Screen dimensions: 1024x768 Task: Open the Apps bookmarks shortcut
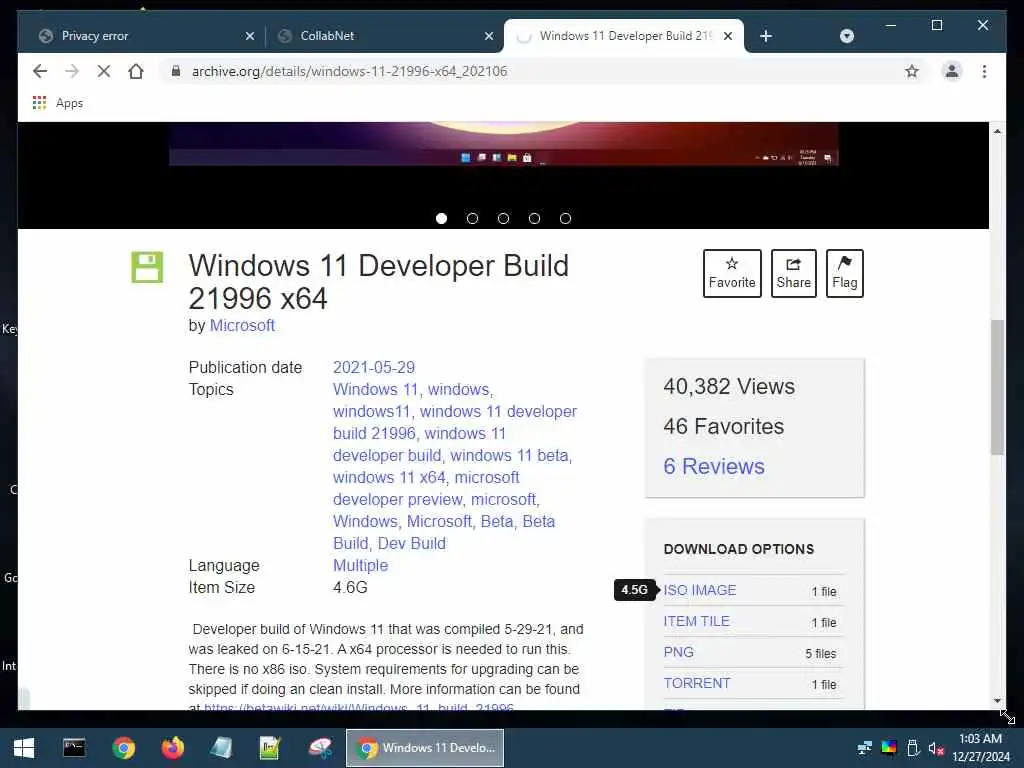57,103
